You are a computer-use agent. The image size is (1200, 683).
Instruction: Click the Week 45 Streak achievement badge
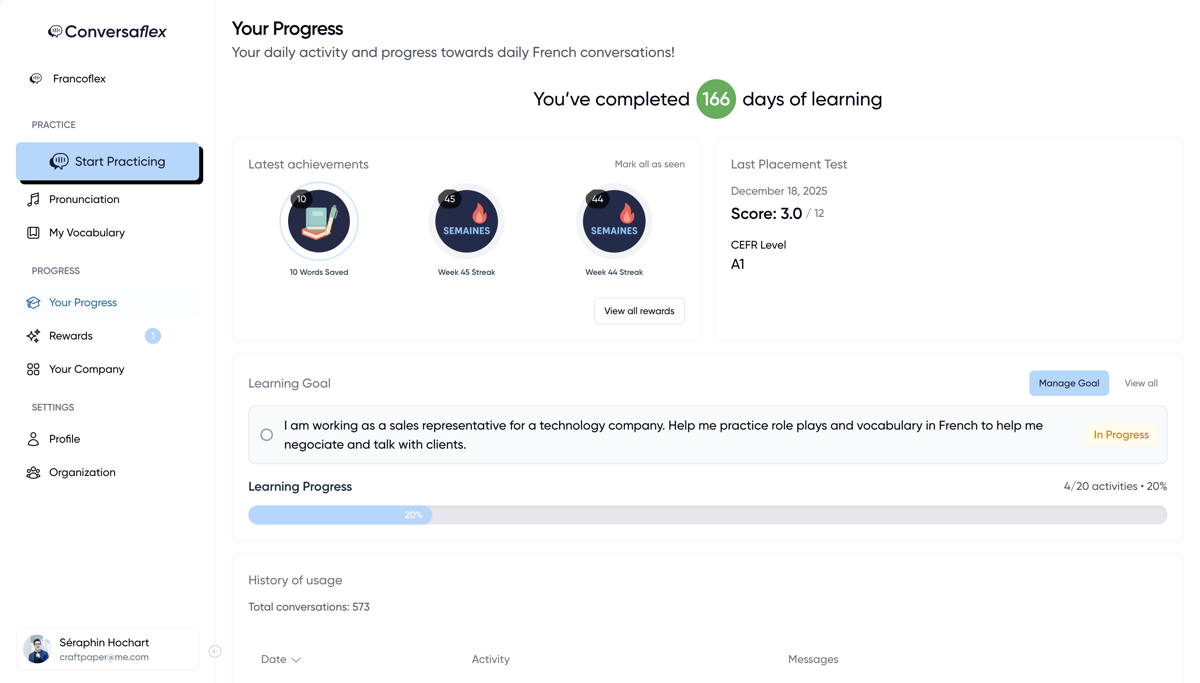pyautogui.click(x=466, y=221)
